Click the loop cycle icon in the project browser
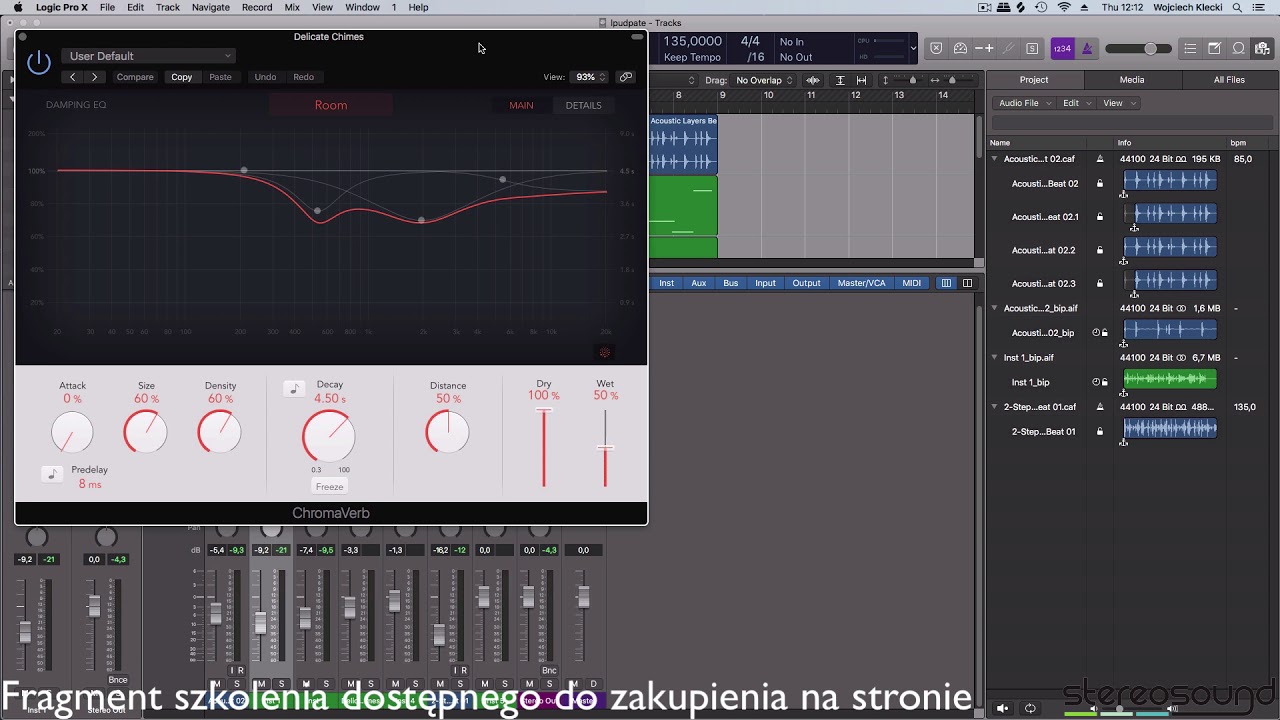The image size is (1280, 720). 1030,708
